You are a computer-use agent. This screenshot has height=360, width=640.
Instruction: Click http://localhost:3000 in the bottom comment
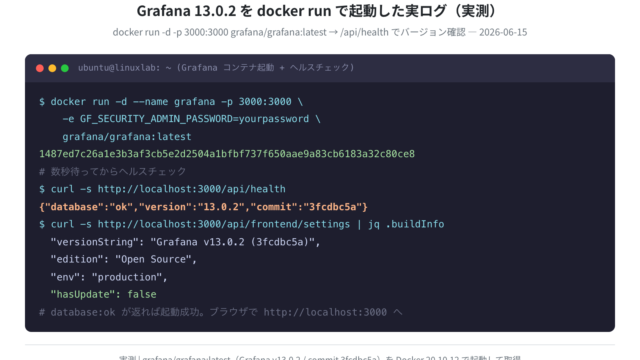pyautogui.click(x=325, y=312)
